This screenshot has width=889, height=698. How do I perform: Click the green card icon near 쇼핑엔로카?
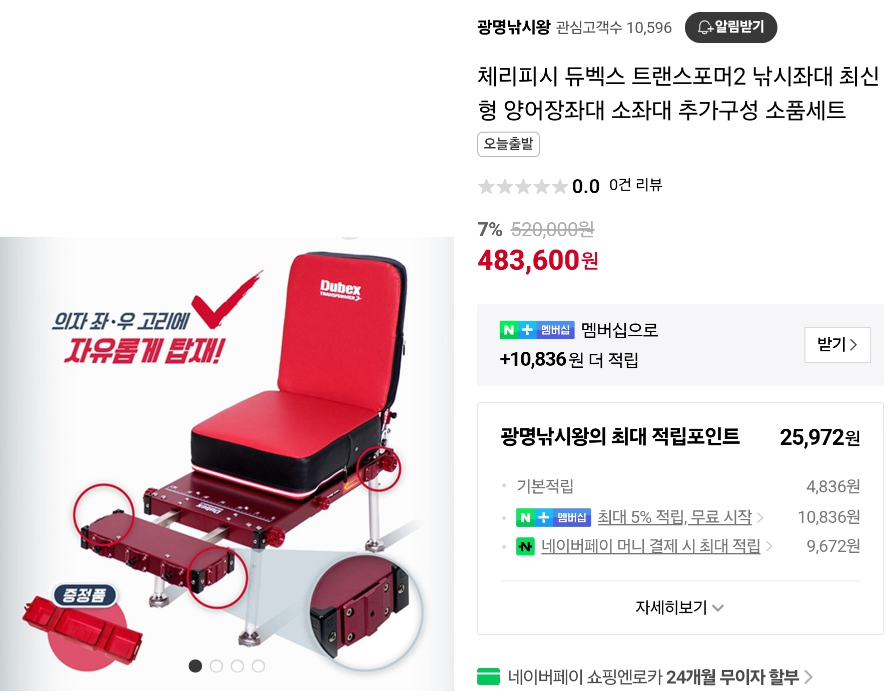click(488, 676)
